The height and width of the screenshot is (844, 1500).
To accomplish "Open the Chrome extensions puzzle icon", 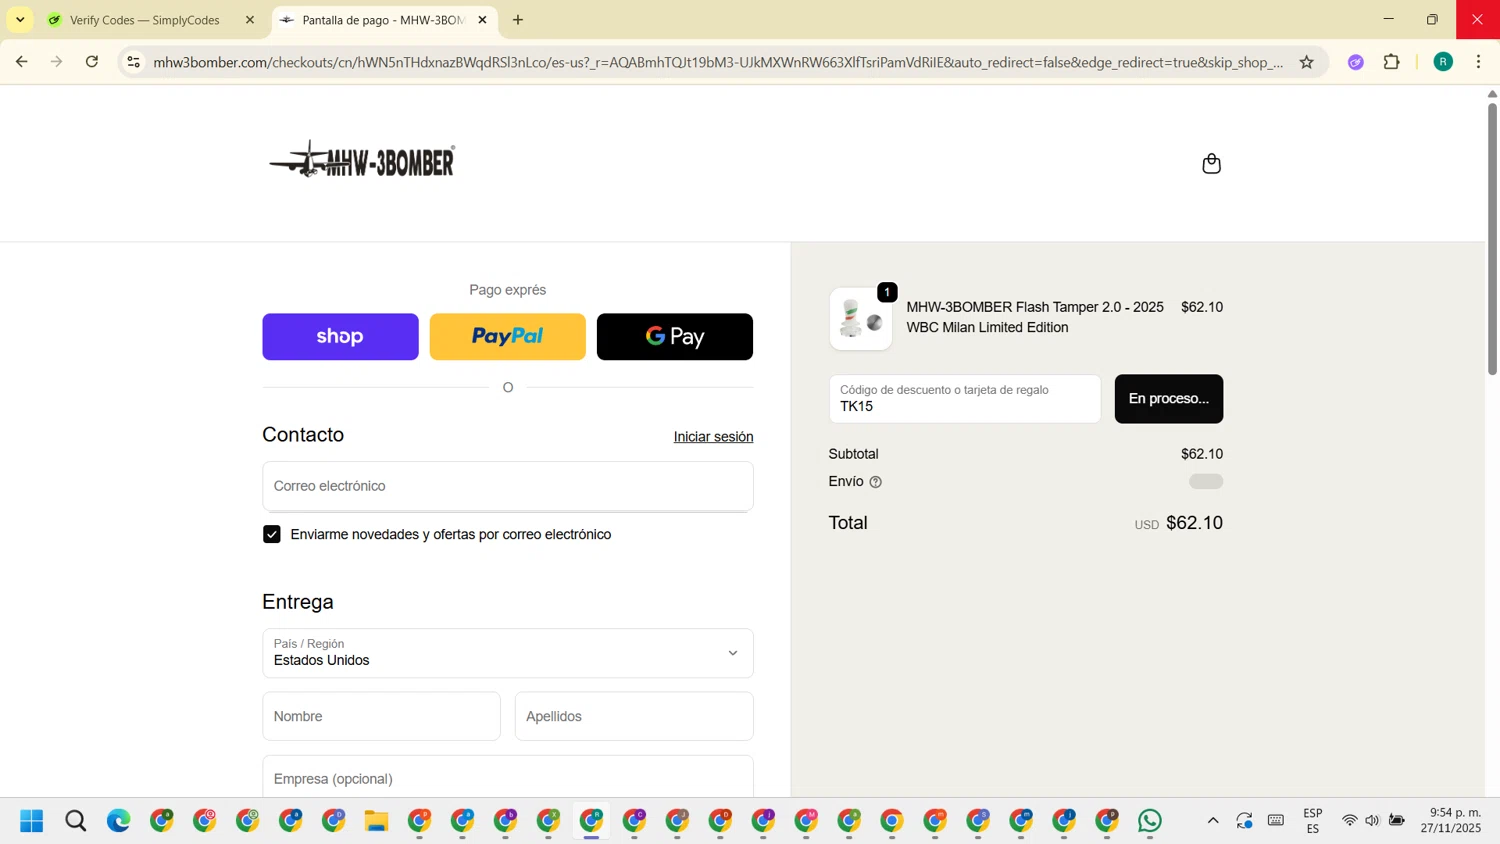I will pyautogui.click(x=1391, y=62).
